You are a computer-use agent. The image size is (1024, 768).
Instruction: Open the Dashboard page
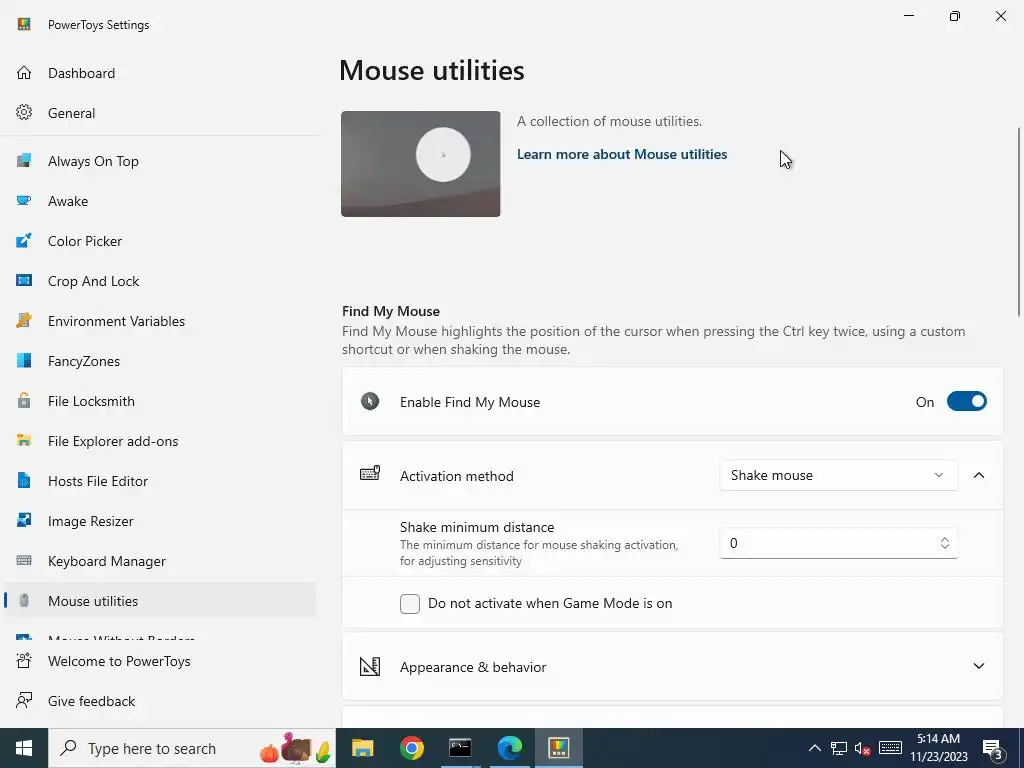[159, 73]
